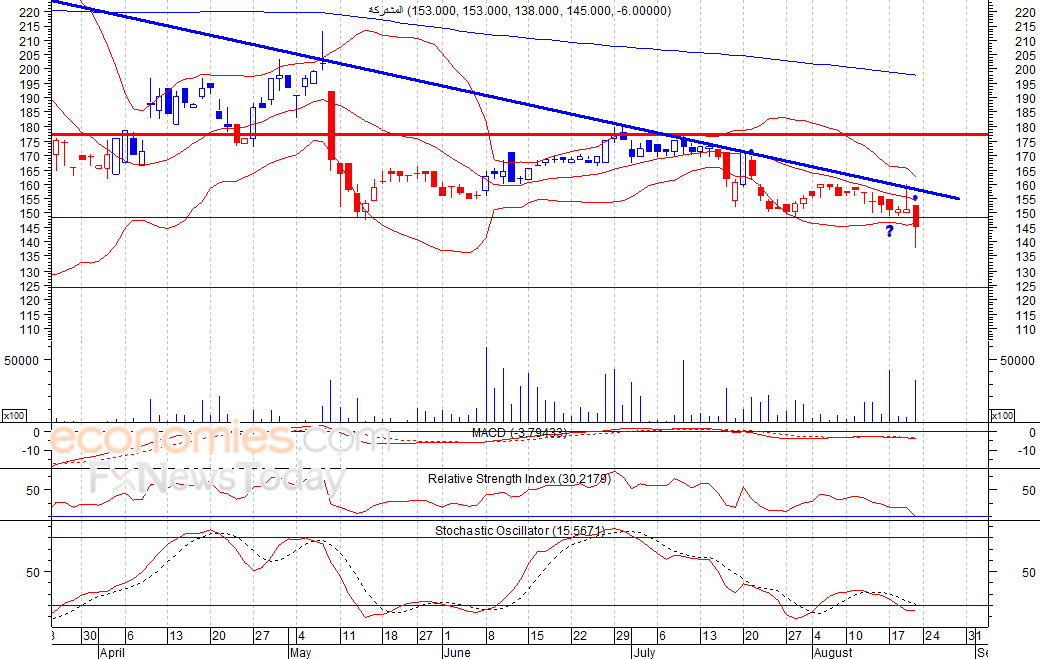The image size is (1040, 659).
Task: Click the August month label on time axis
Action: [833, 652]
